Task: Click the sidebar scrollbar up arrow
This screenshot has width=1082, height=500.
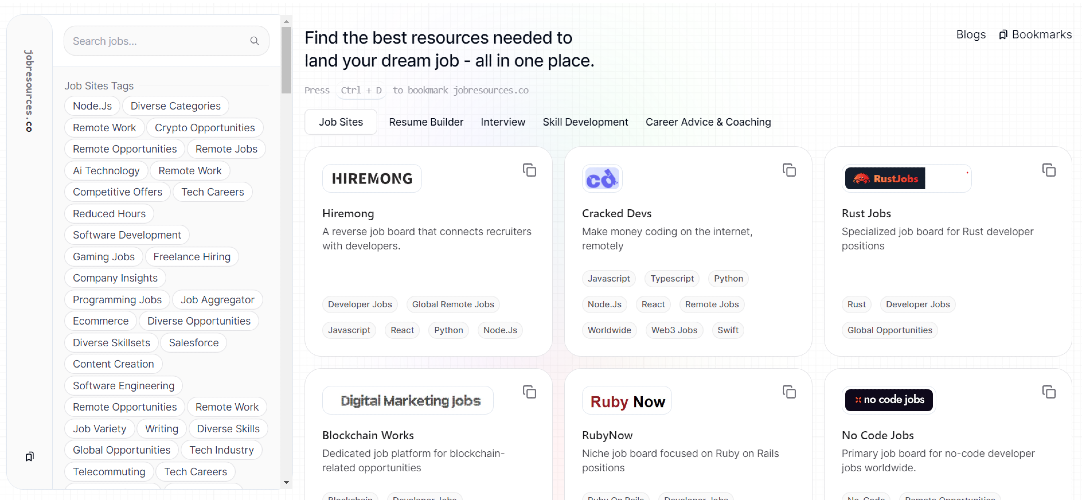Action: tap(286, 21)
